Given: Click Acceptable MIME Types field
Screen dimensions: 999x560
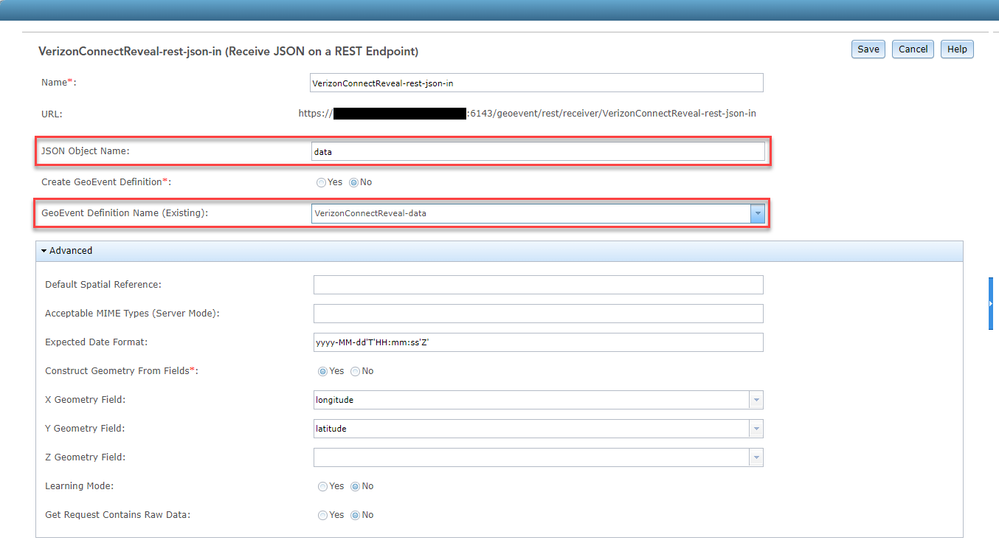Looking at the screenshot, I should point(538,313).
